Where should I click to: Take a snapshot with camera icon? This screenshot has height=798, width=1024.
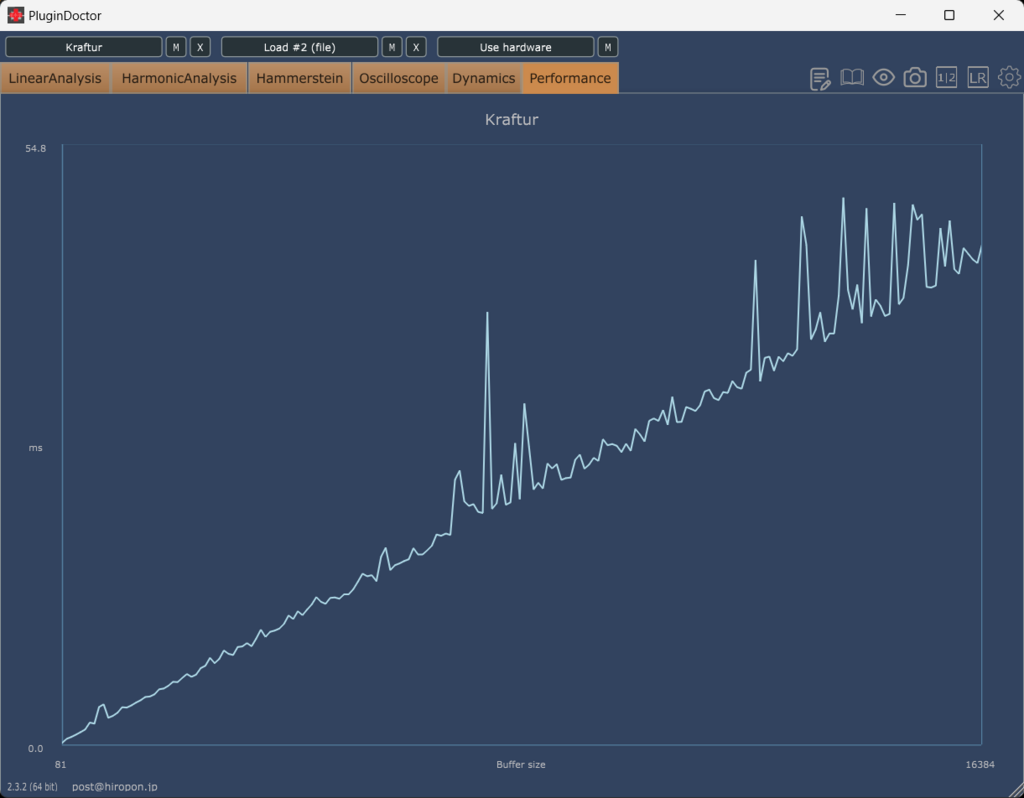(x=915, y=78)
